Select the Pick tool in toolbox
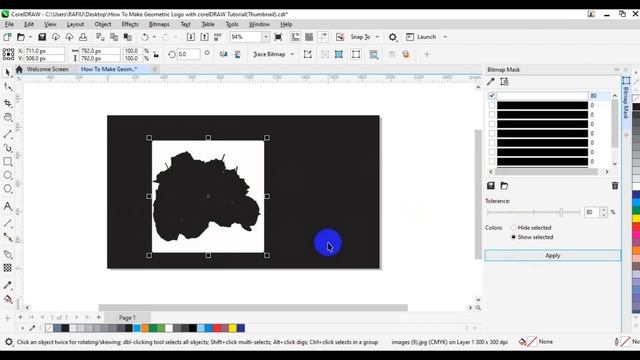Viewport: 640px width, 360px height. [7, 72]
